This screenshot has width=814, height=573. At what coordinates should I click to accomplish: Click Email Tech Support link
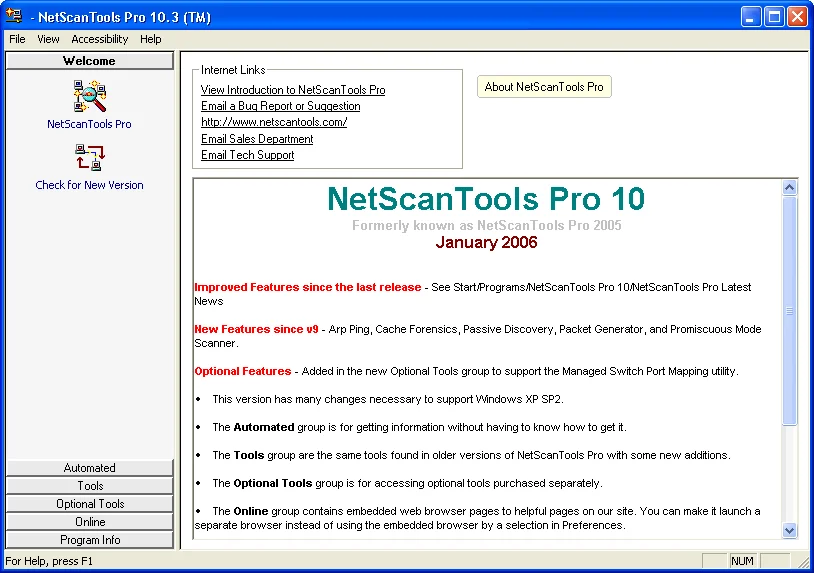tap(247, 155)
